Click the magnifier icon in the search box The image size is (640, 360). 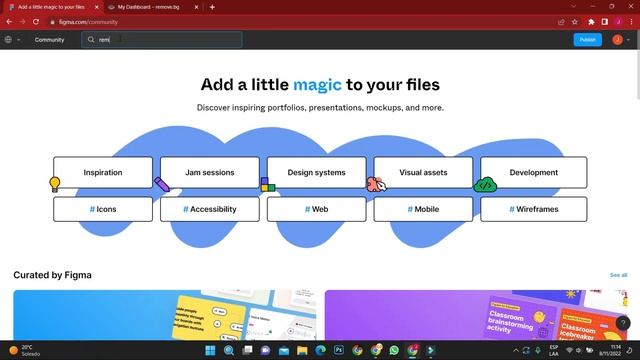(91, 40)
